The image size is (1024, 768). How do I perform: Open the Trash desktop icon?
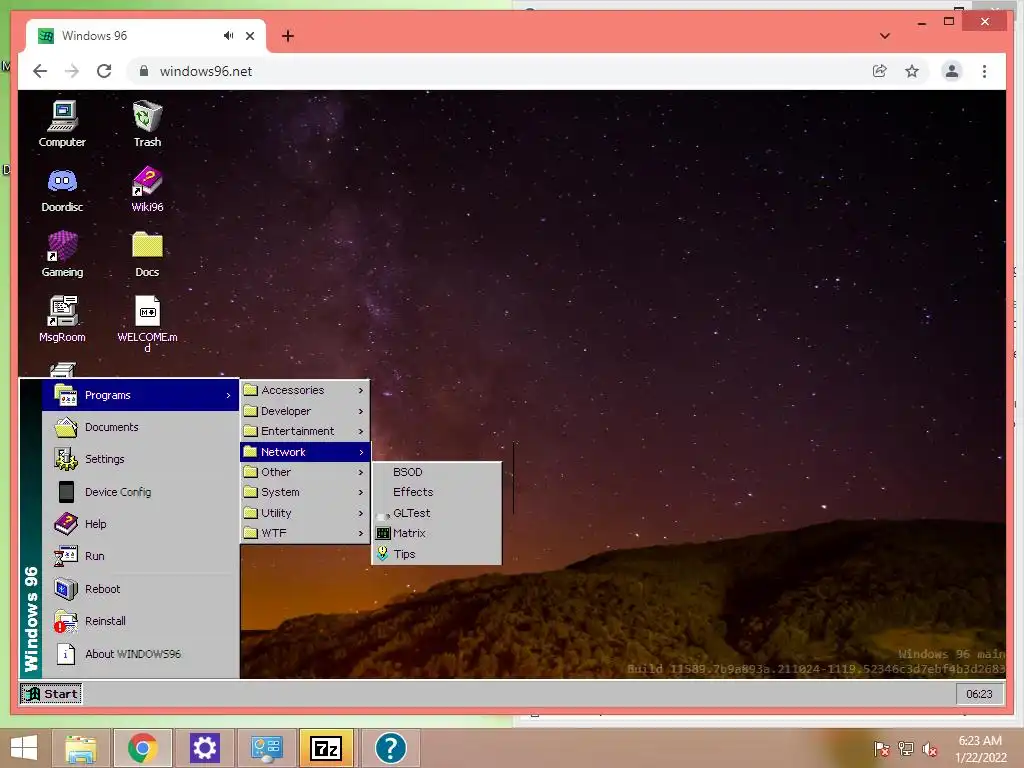point(147,123)
